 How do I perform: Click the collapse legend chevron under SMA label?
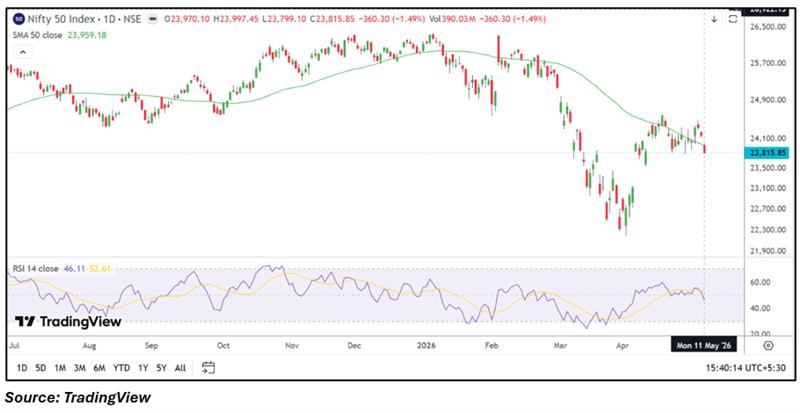click(23, 52)
